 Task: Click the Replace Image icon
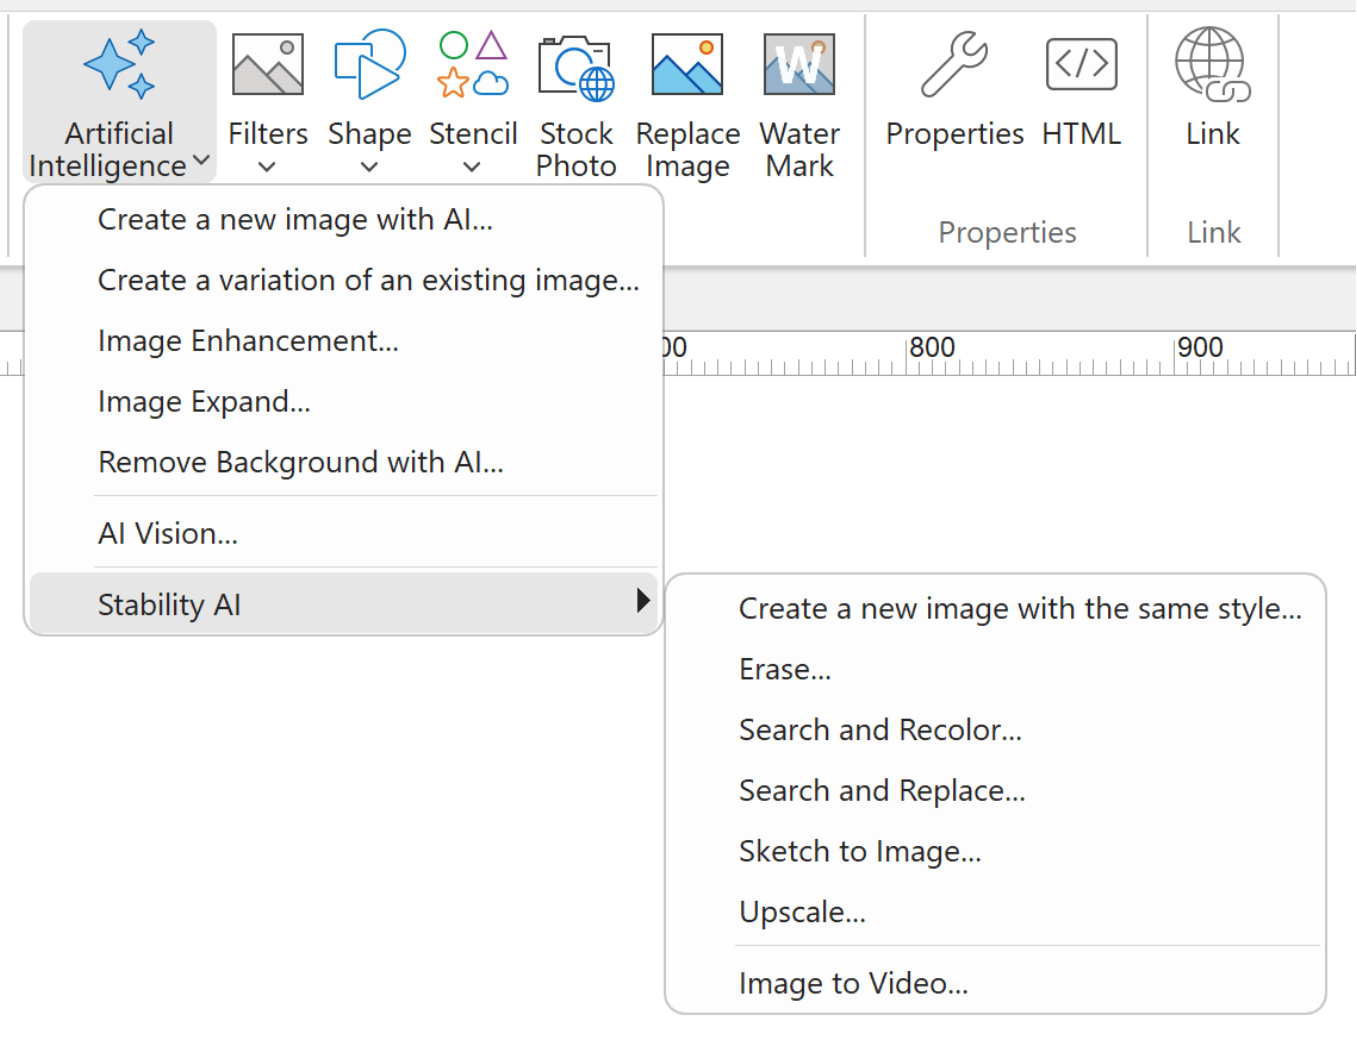click(x=687, y=64)
